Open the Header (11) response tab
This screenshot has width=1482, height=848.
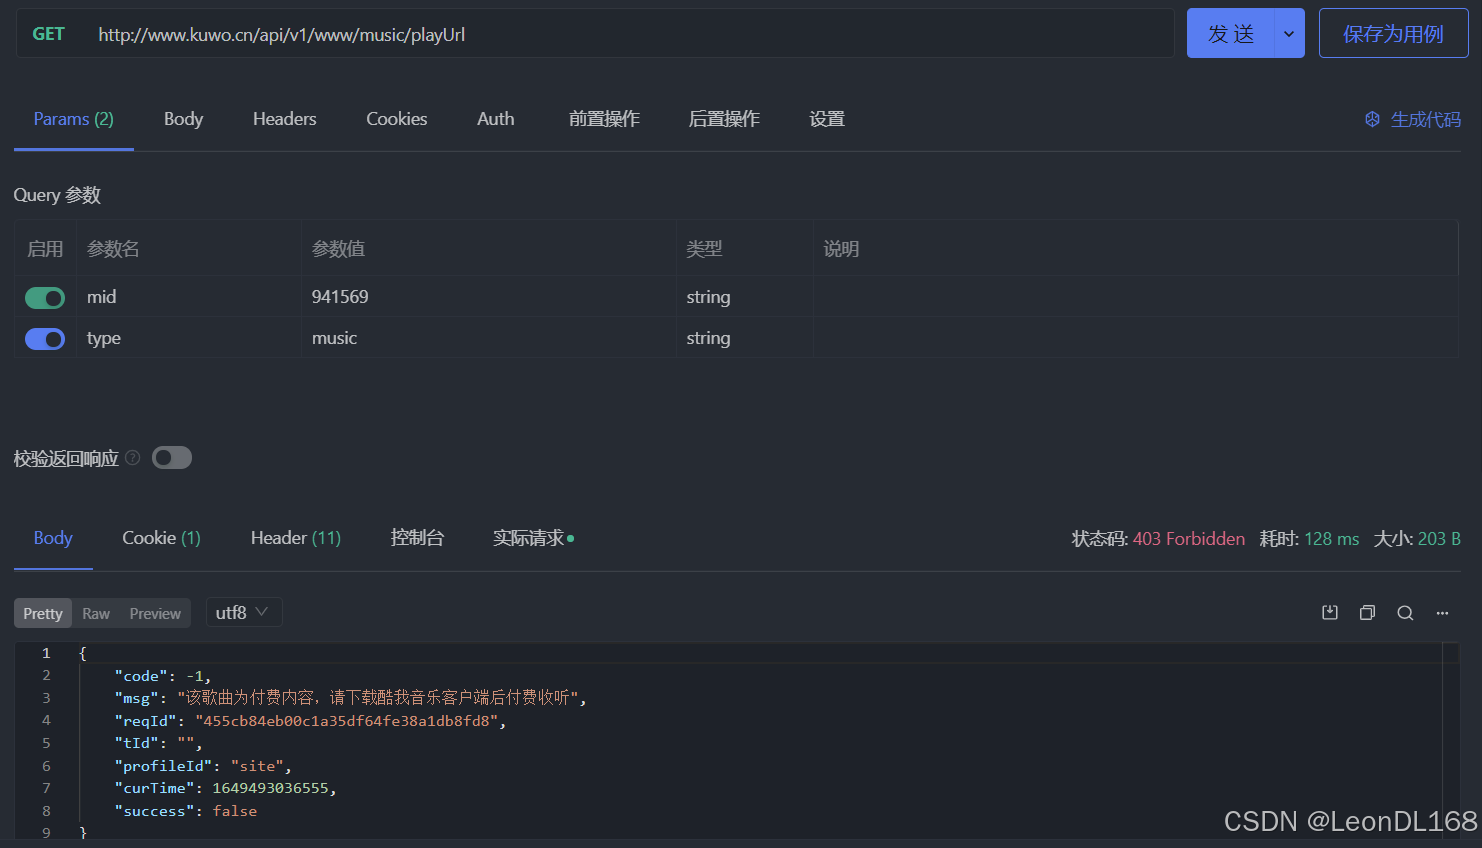point(296,538)
